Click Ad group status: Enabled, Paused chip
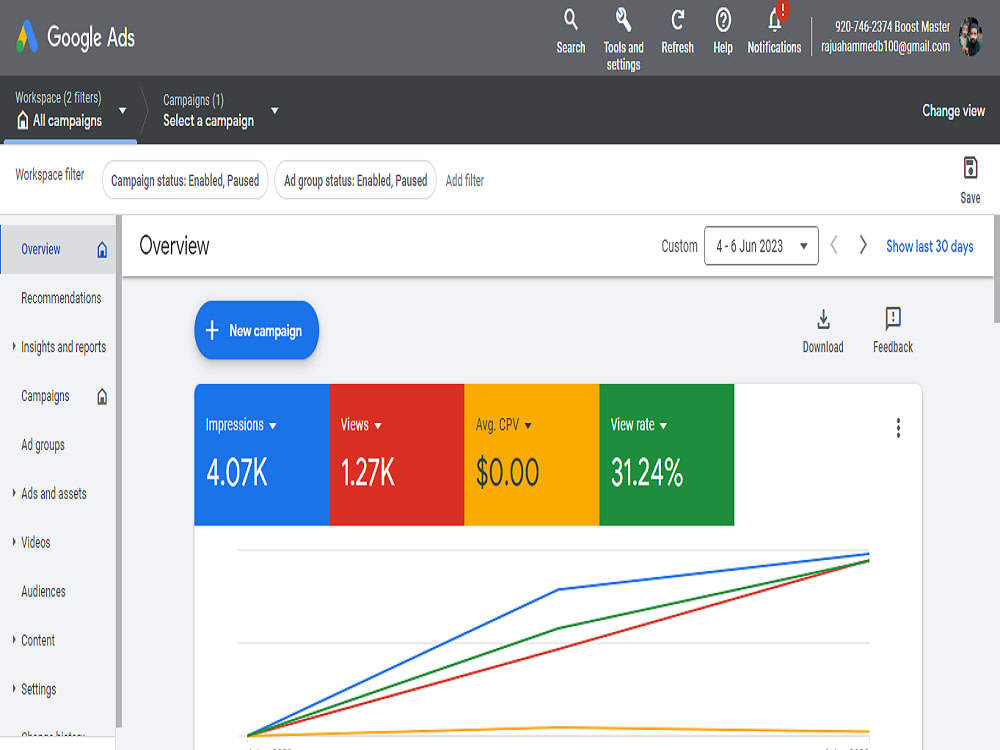 pos(355,180)
